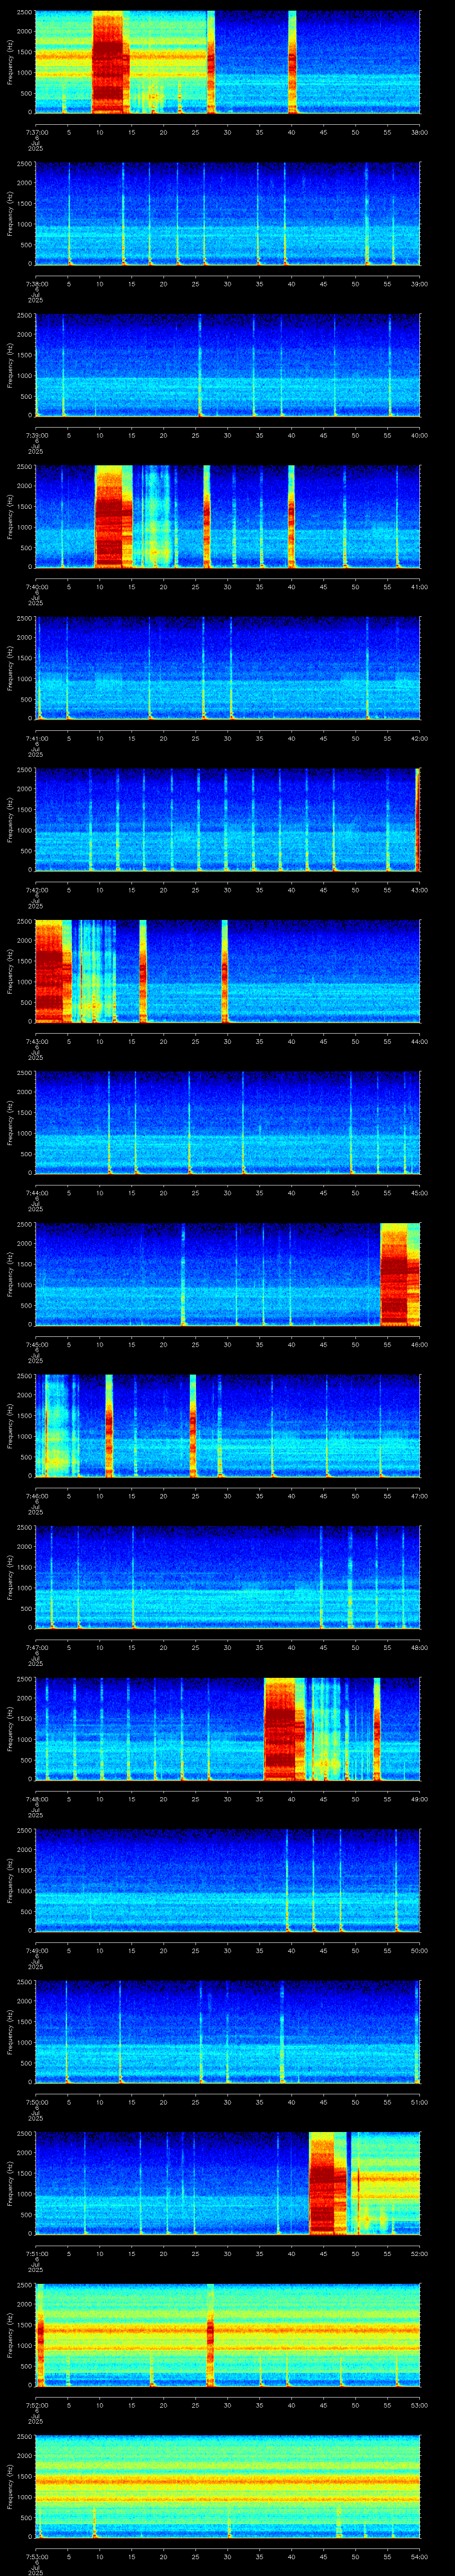This screenshot has height=2576, width=455.
Task: Click the spectrogram panel starting at 7:49:00
Action: point(228,1880)
